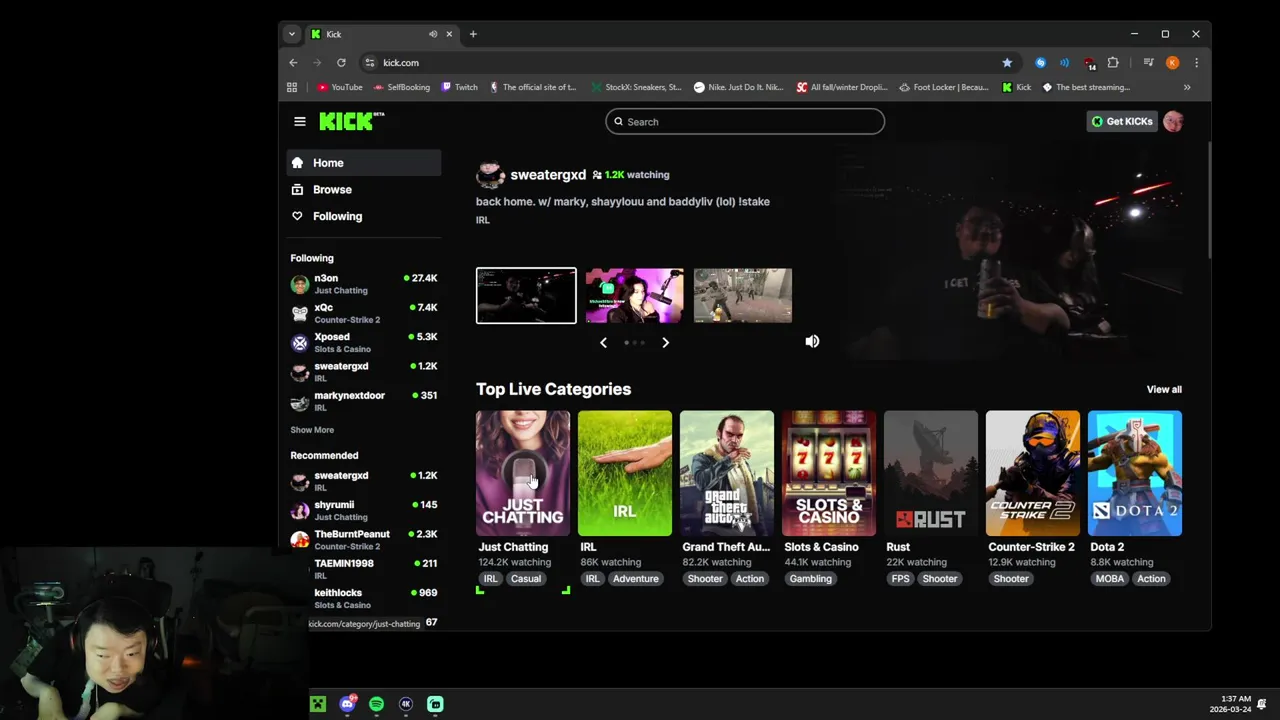
Task: Open Chrome profile K avatar
Action: (x=1172, y=62)
